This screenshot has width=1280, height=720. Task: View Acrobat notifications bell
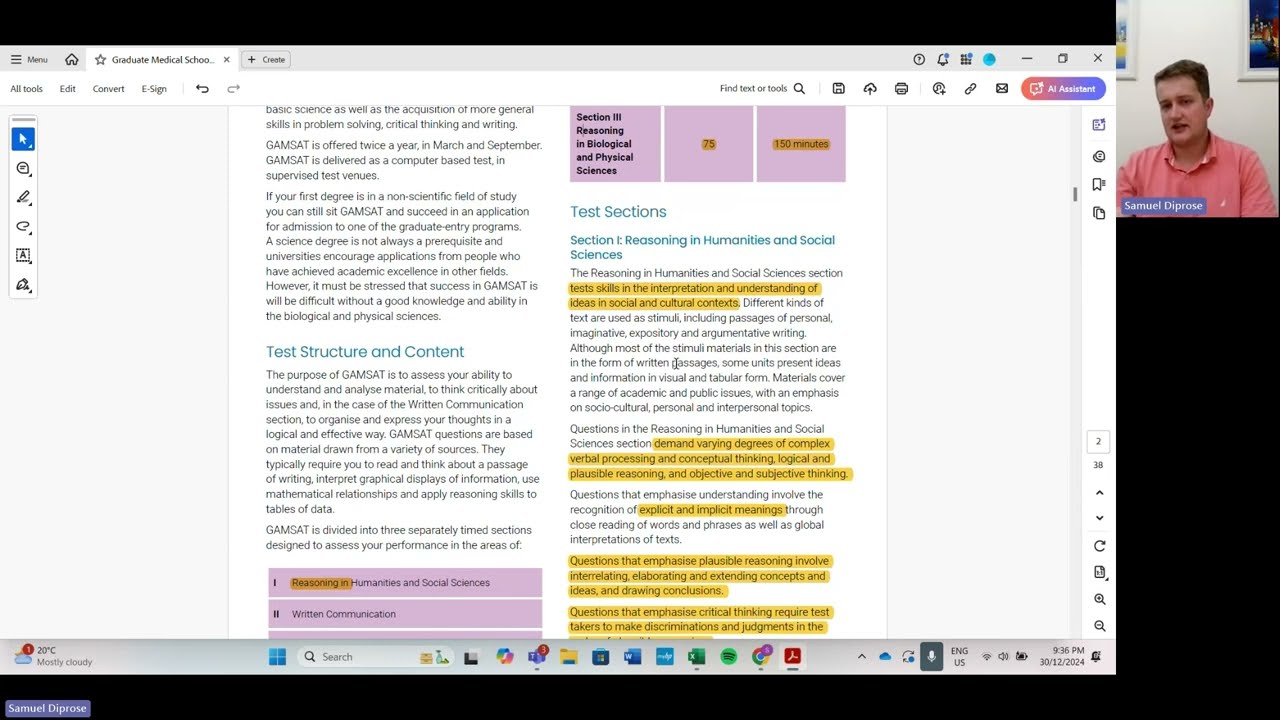[942, 59]
